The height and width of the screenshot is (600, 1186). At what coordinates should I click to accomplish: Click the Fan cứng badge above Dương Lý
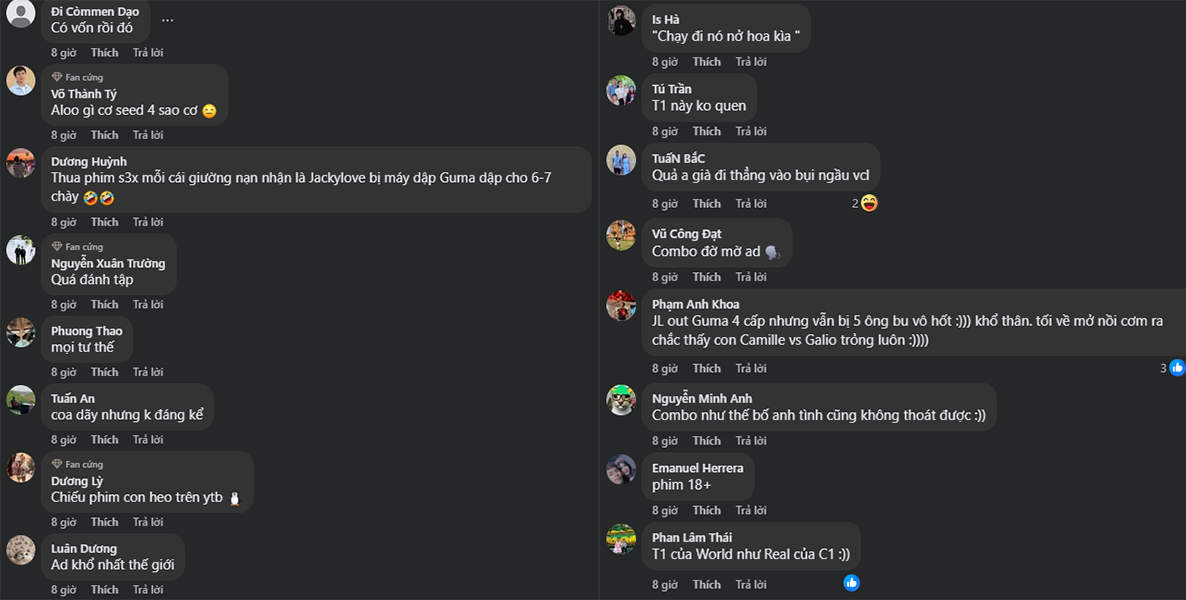tap(78, 464)
